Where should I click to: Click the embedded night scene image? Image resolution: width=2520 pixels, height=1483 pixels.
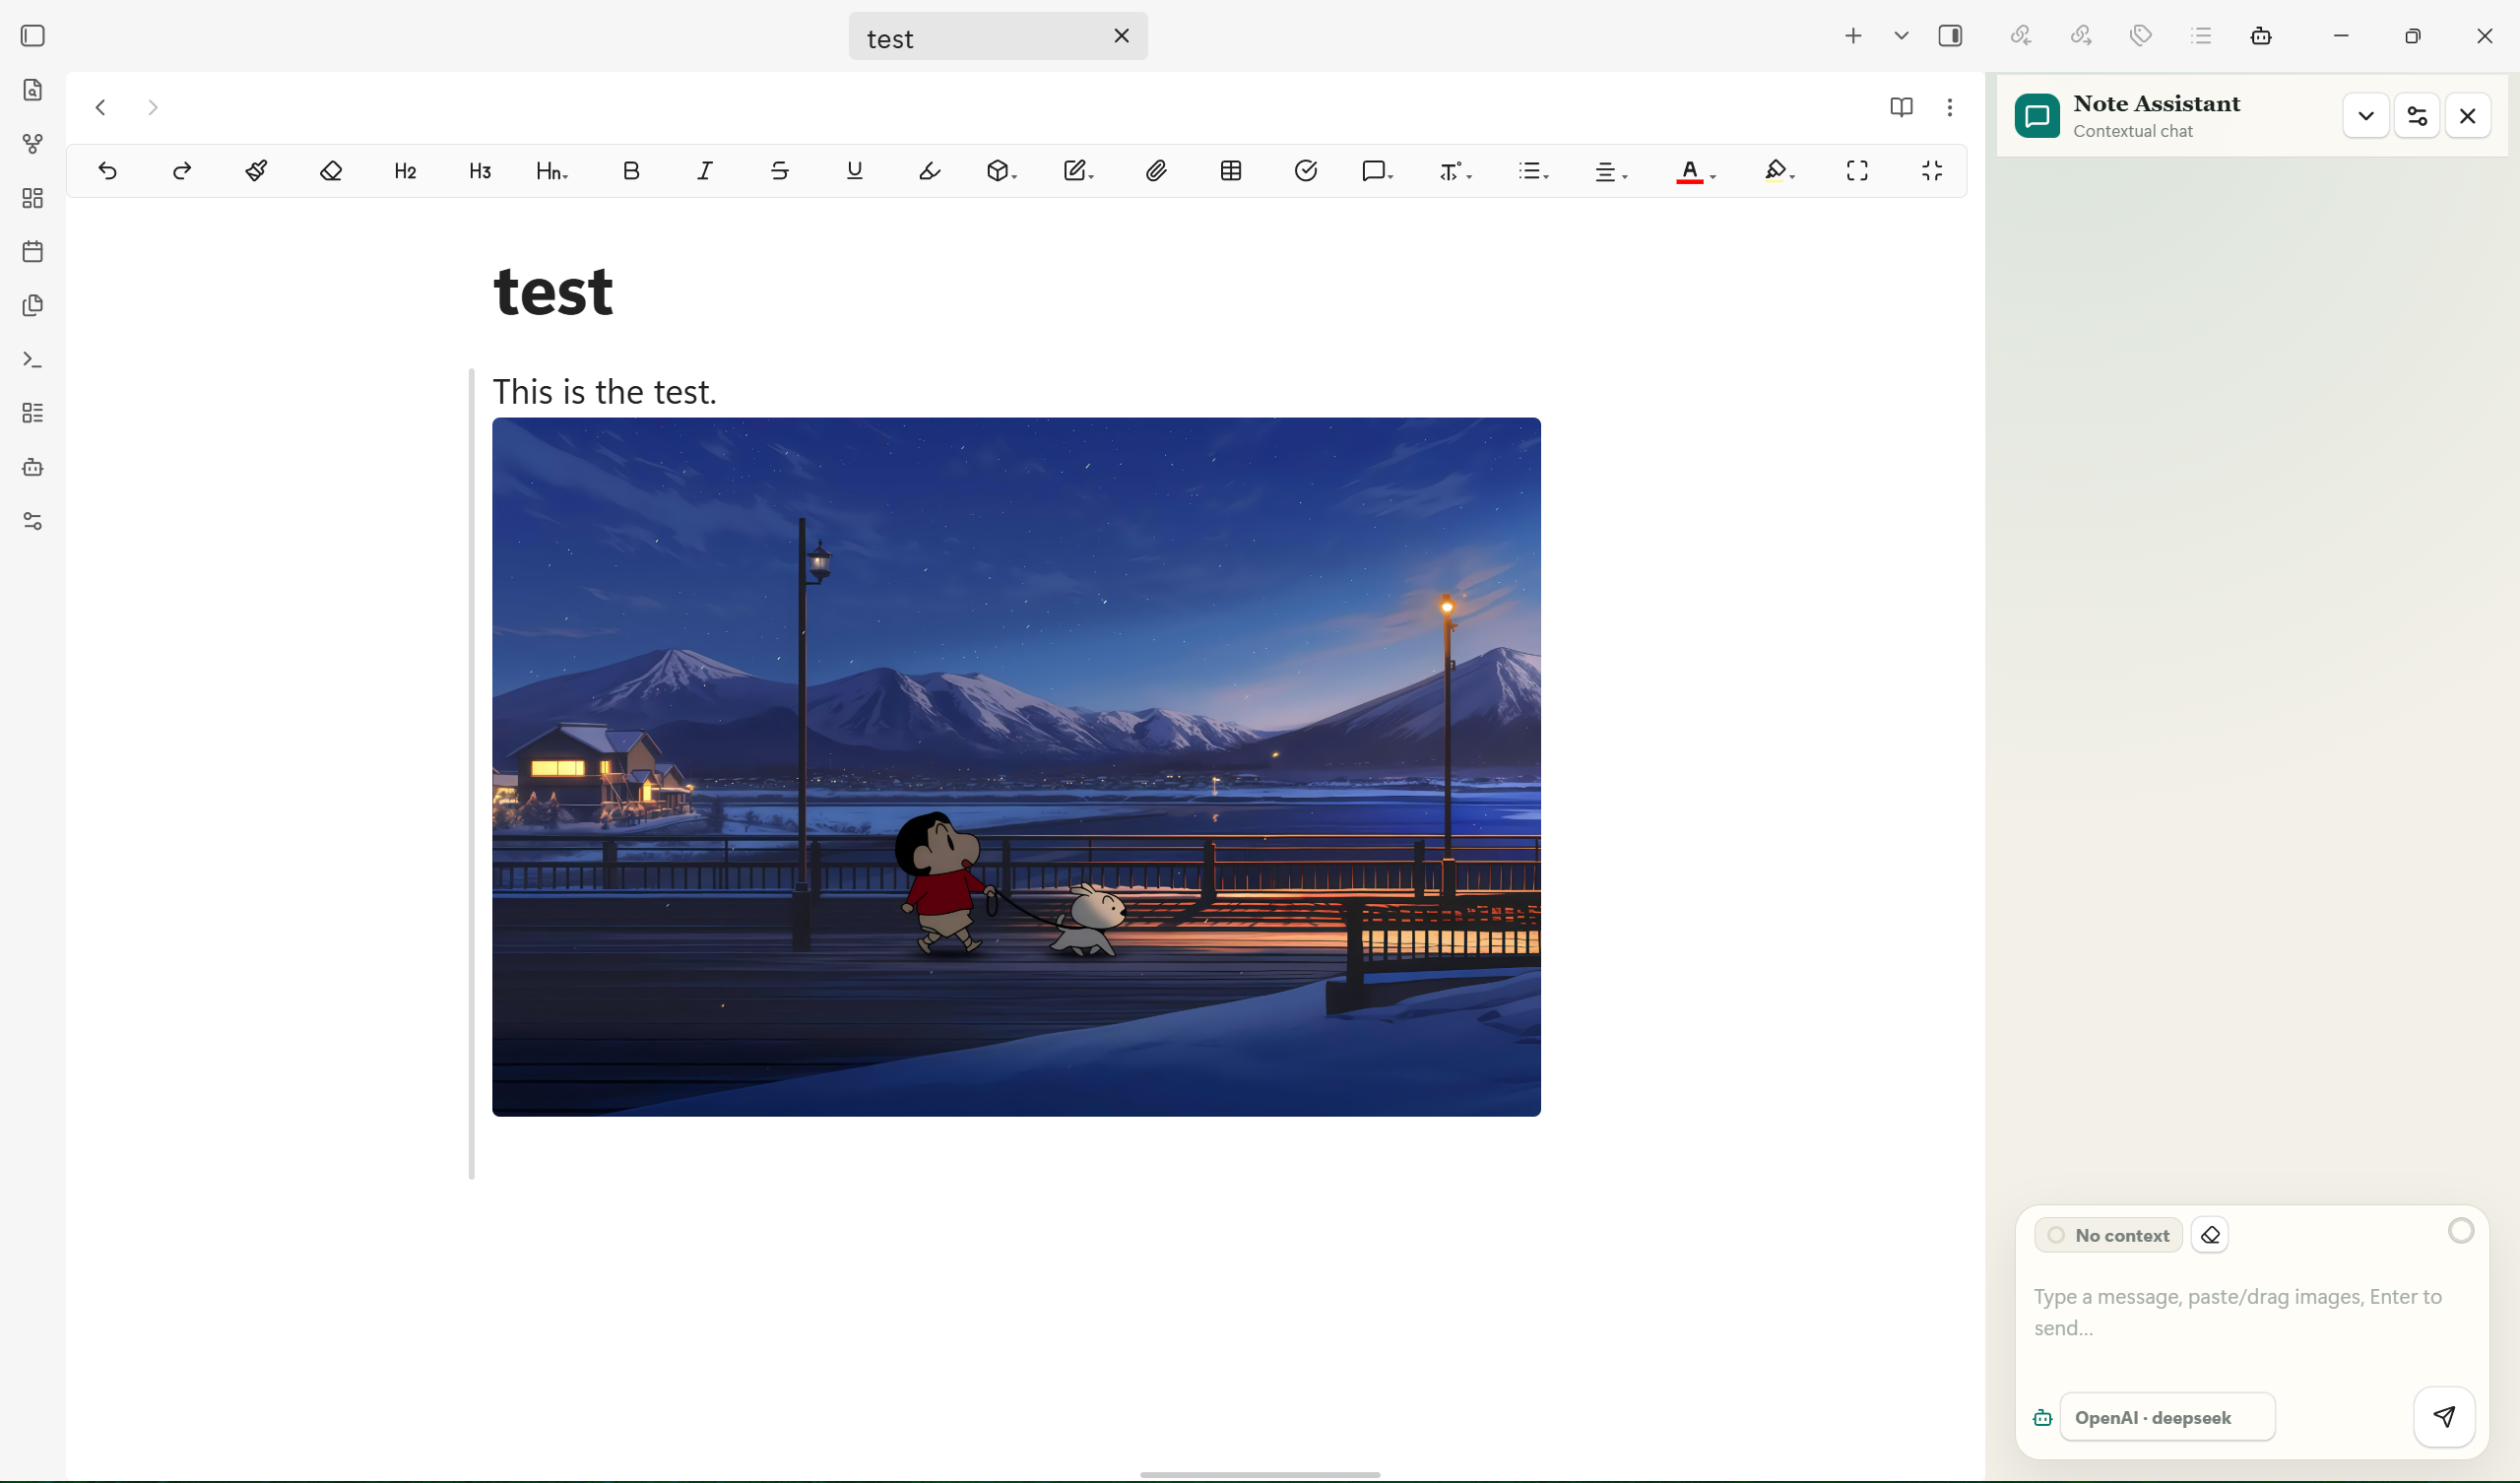click(x=1016, y=767)
